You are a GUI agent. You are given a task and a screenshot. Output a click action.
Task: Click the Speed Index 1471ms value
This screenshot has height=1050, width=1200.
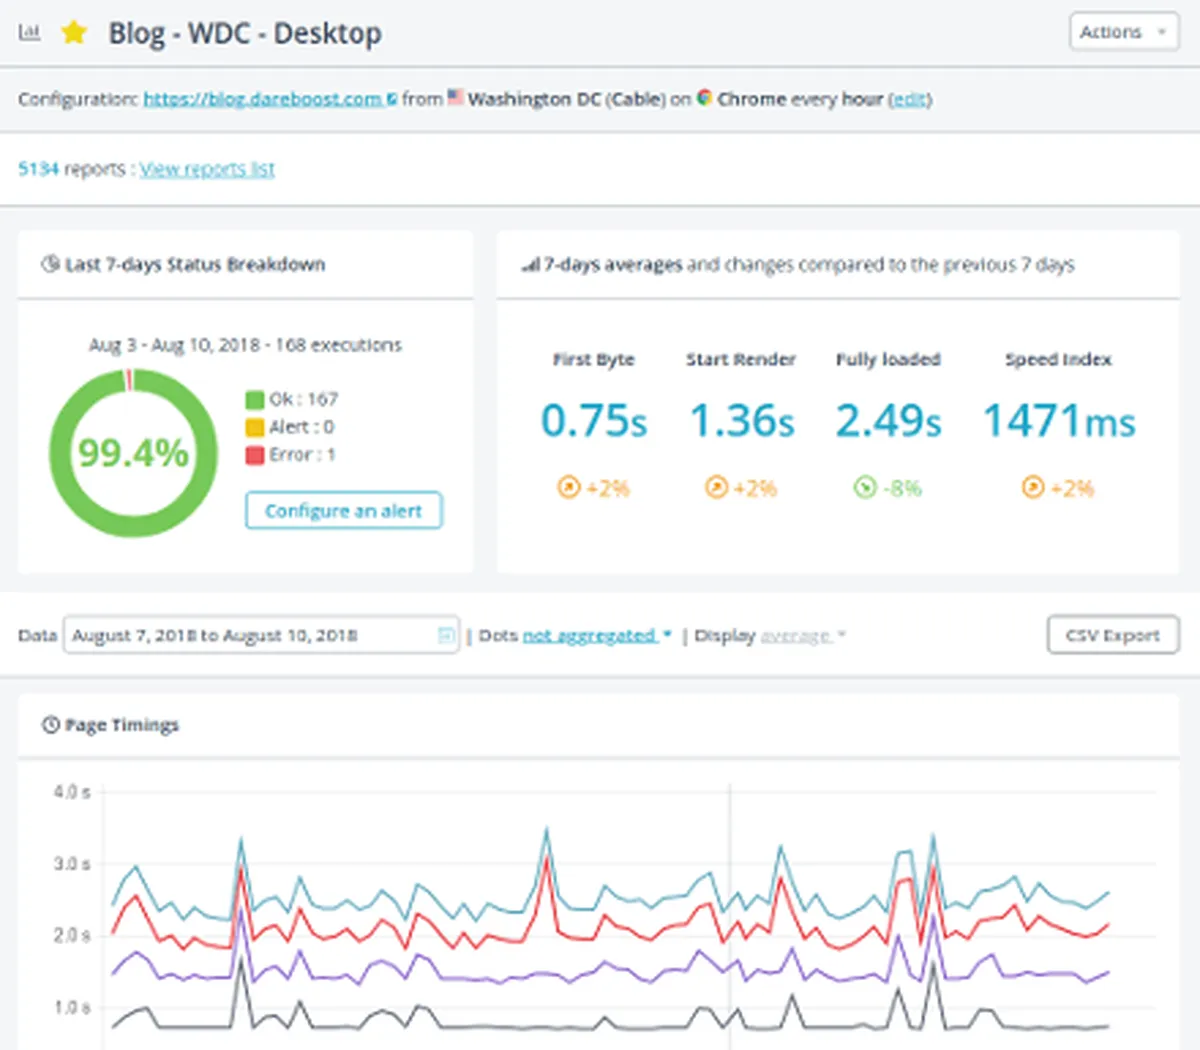(x=1059, y=421)
